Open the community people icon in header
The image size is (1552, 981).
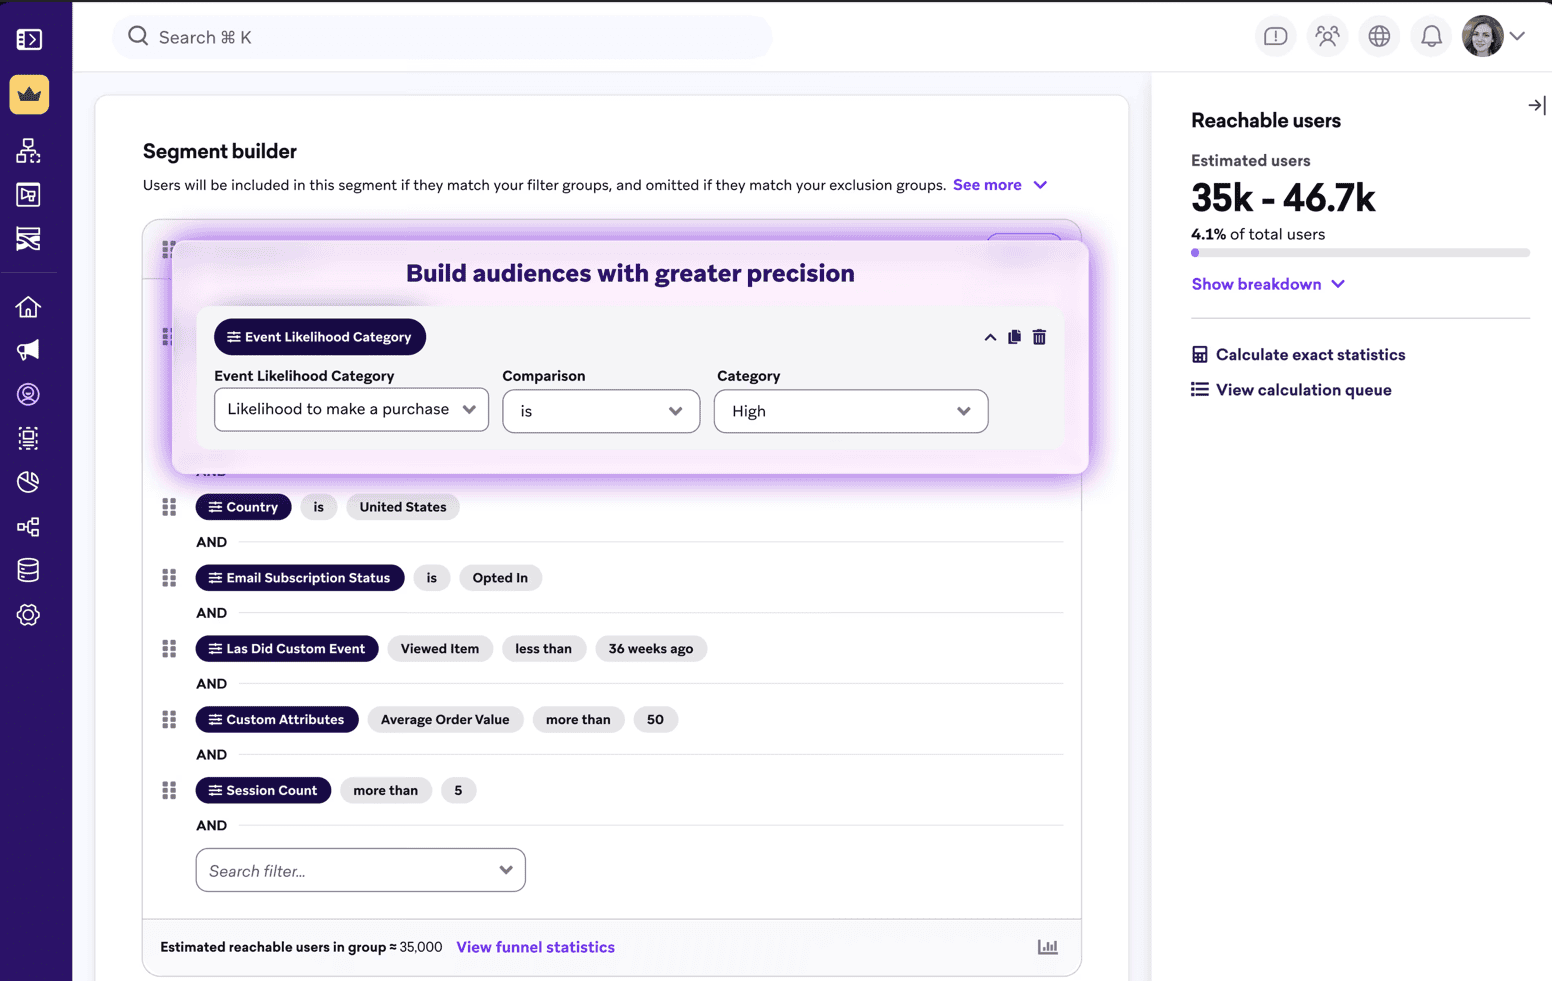(x=1327, y=37)
